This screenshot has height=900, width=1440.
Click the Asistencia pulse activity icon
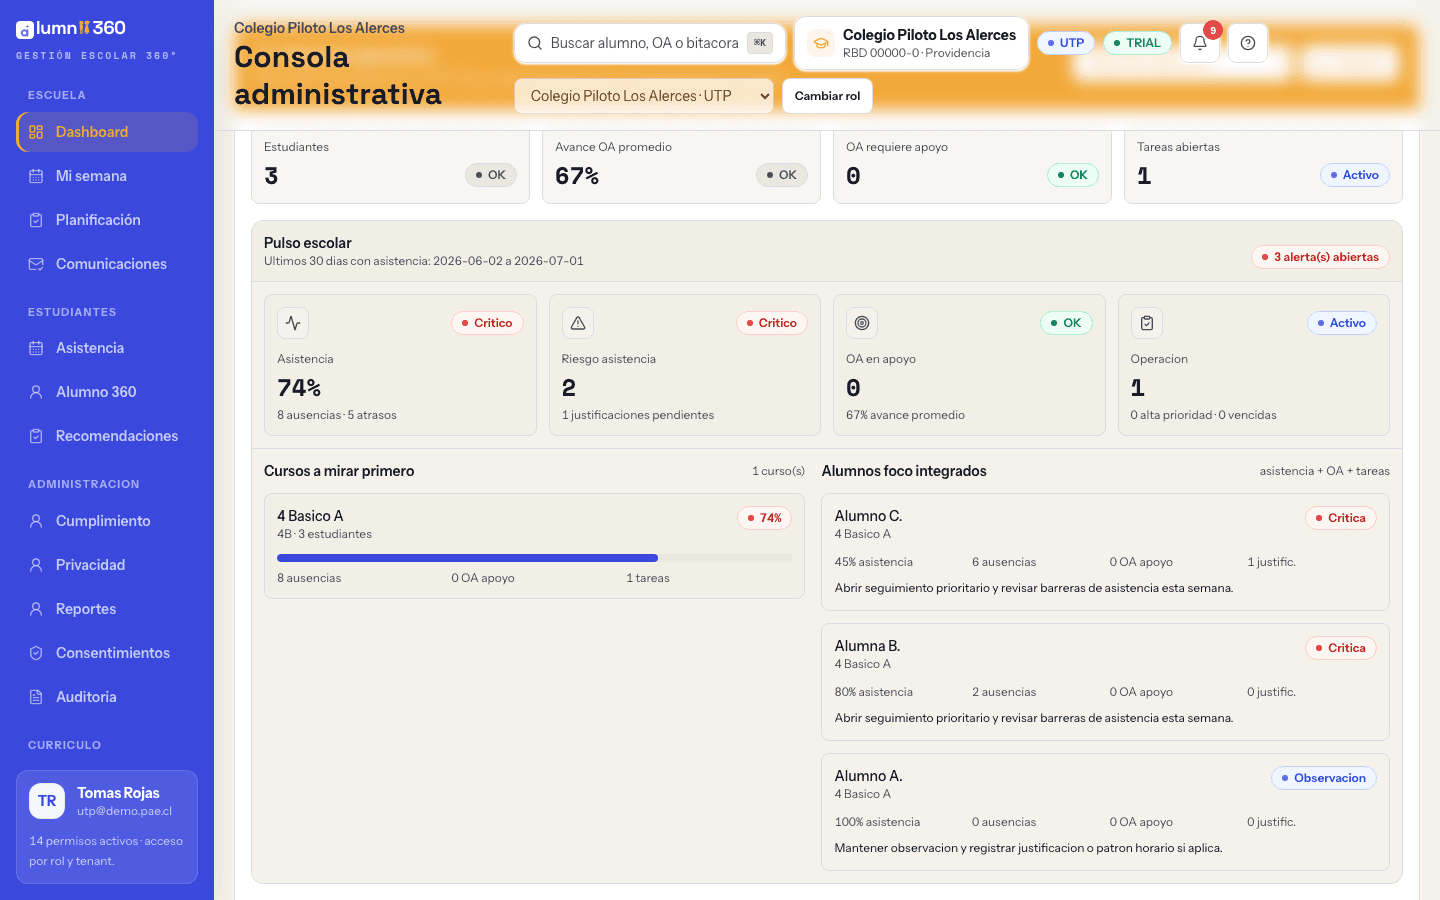coord(293,323)
